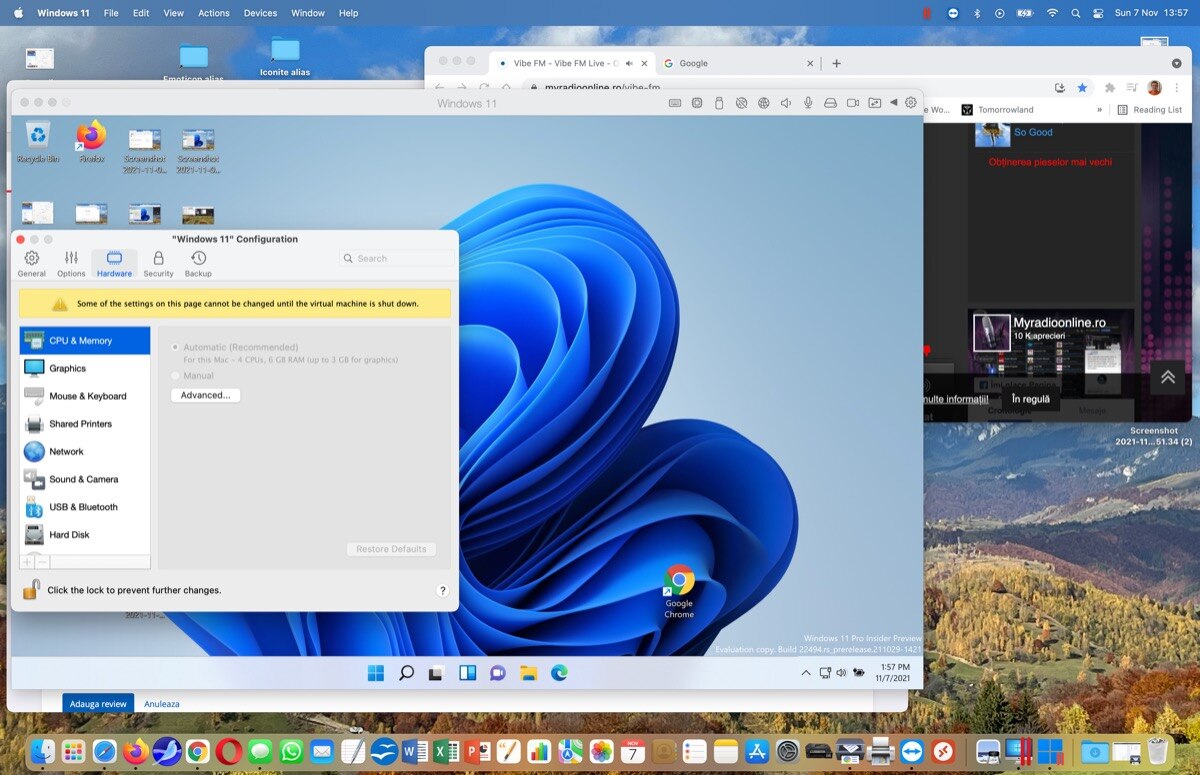The width and height of the screenshot is (1200, 775).
Task: Open the Advanced... settings button
Action: tap(206, 395)
